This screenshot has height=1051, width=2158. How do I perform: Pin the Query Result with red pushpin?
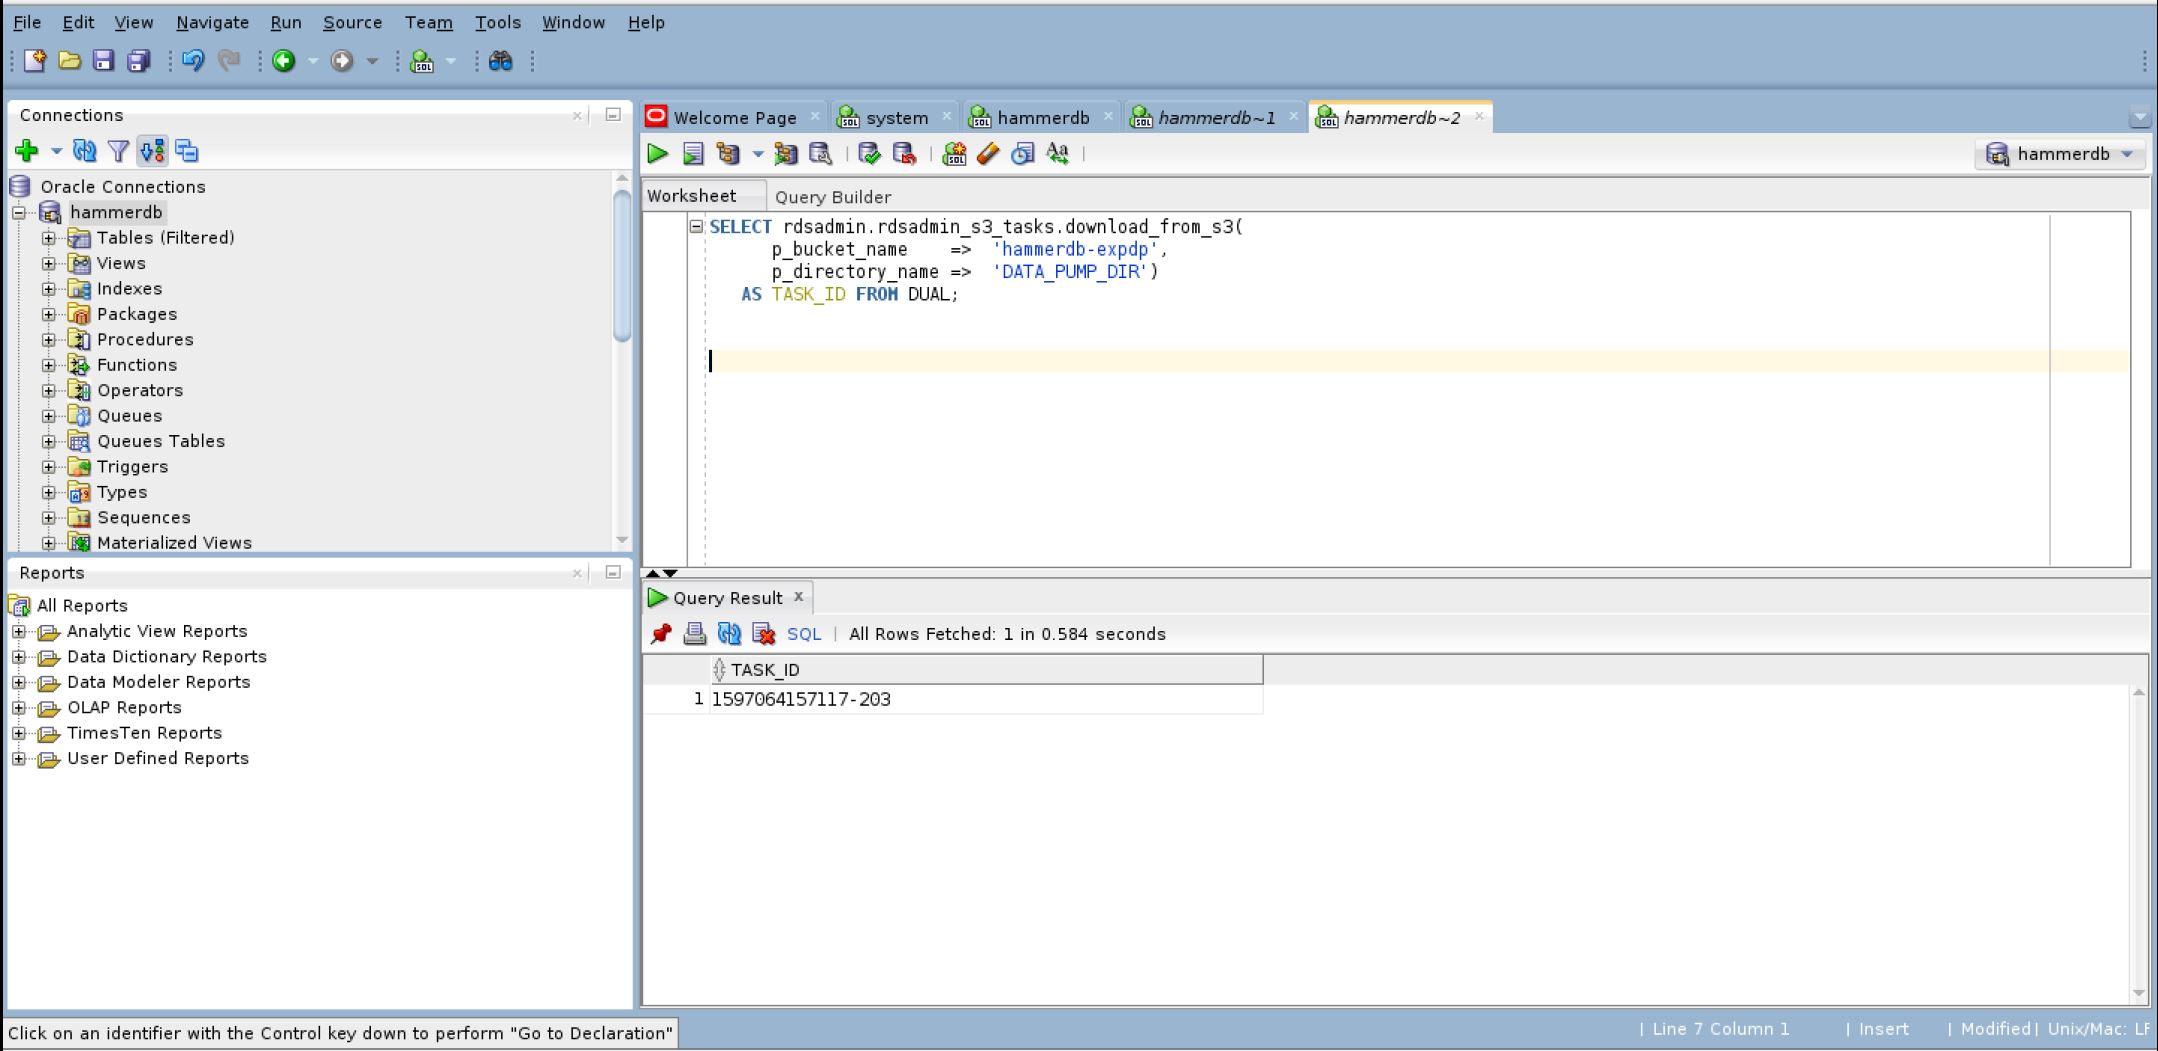coord(660,634)
